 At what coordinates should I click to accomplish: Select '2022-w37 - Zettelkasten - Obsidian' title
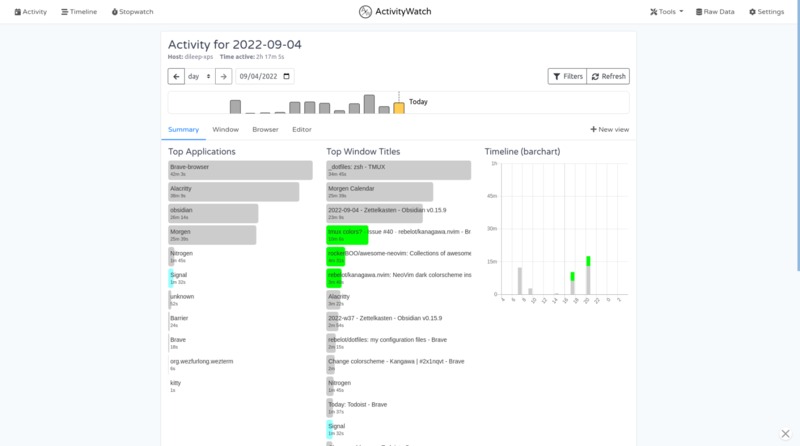pyautogui.click(x=385, y=321)
